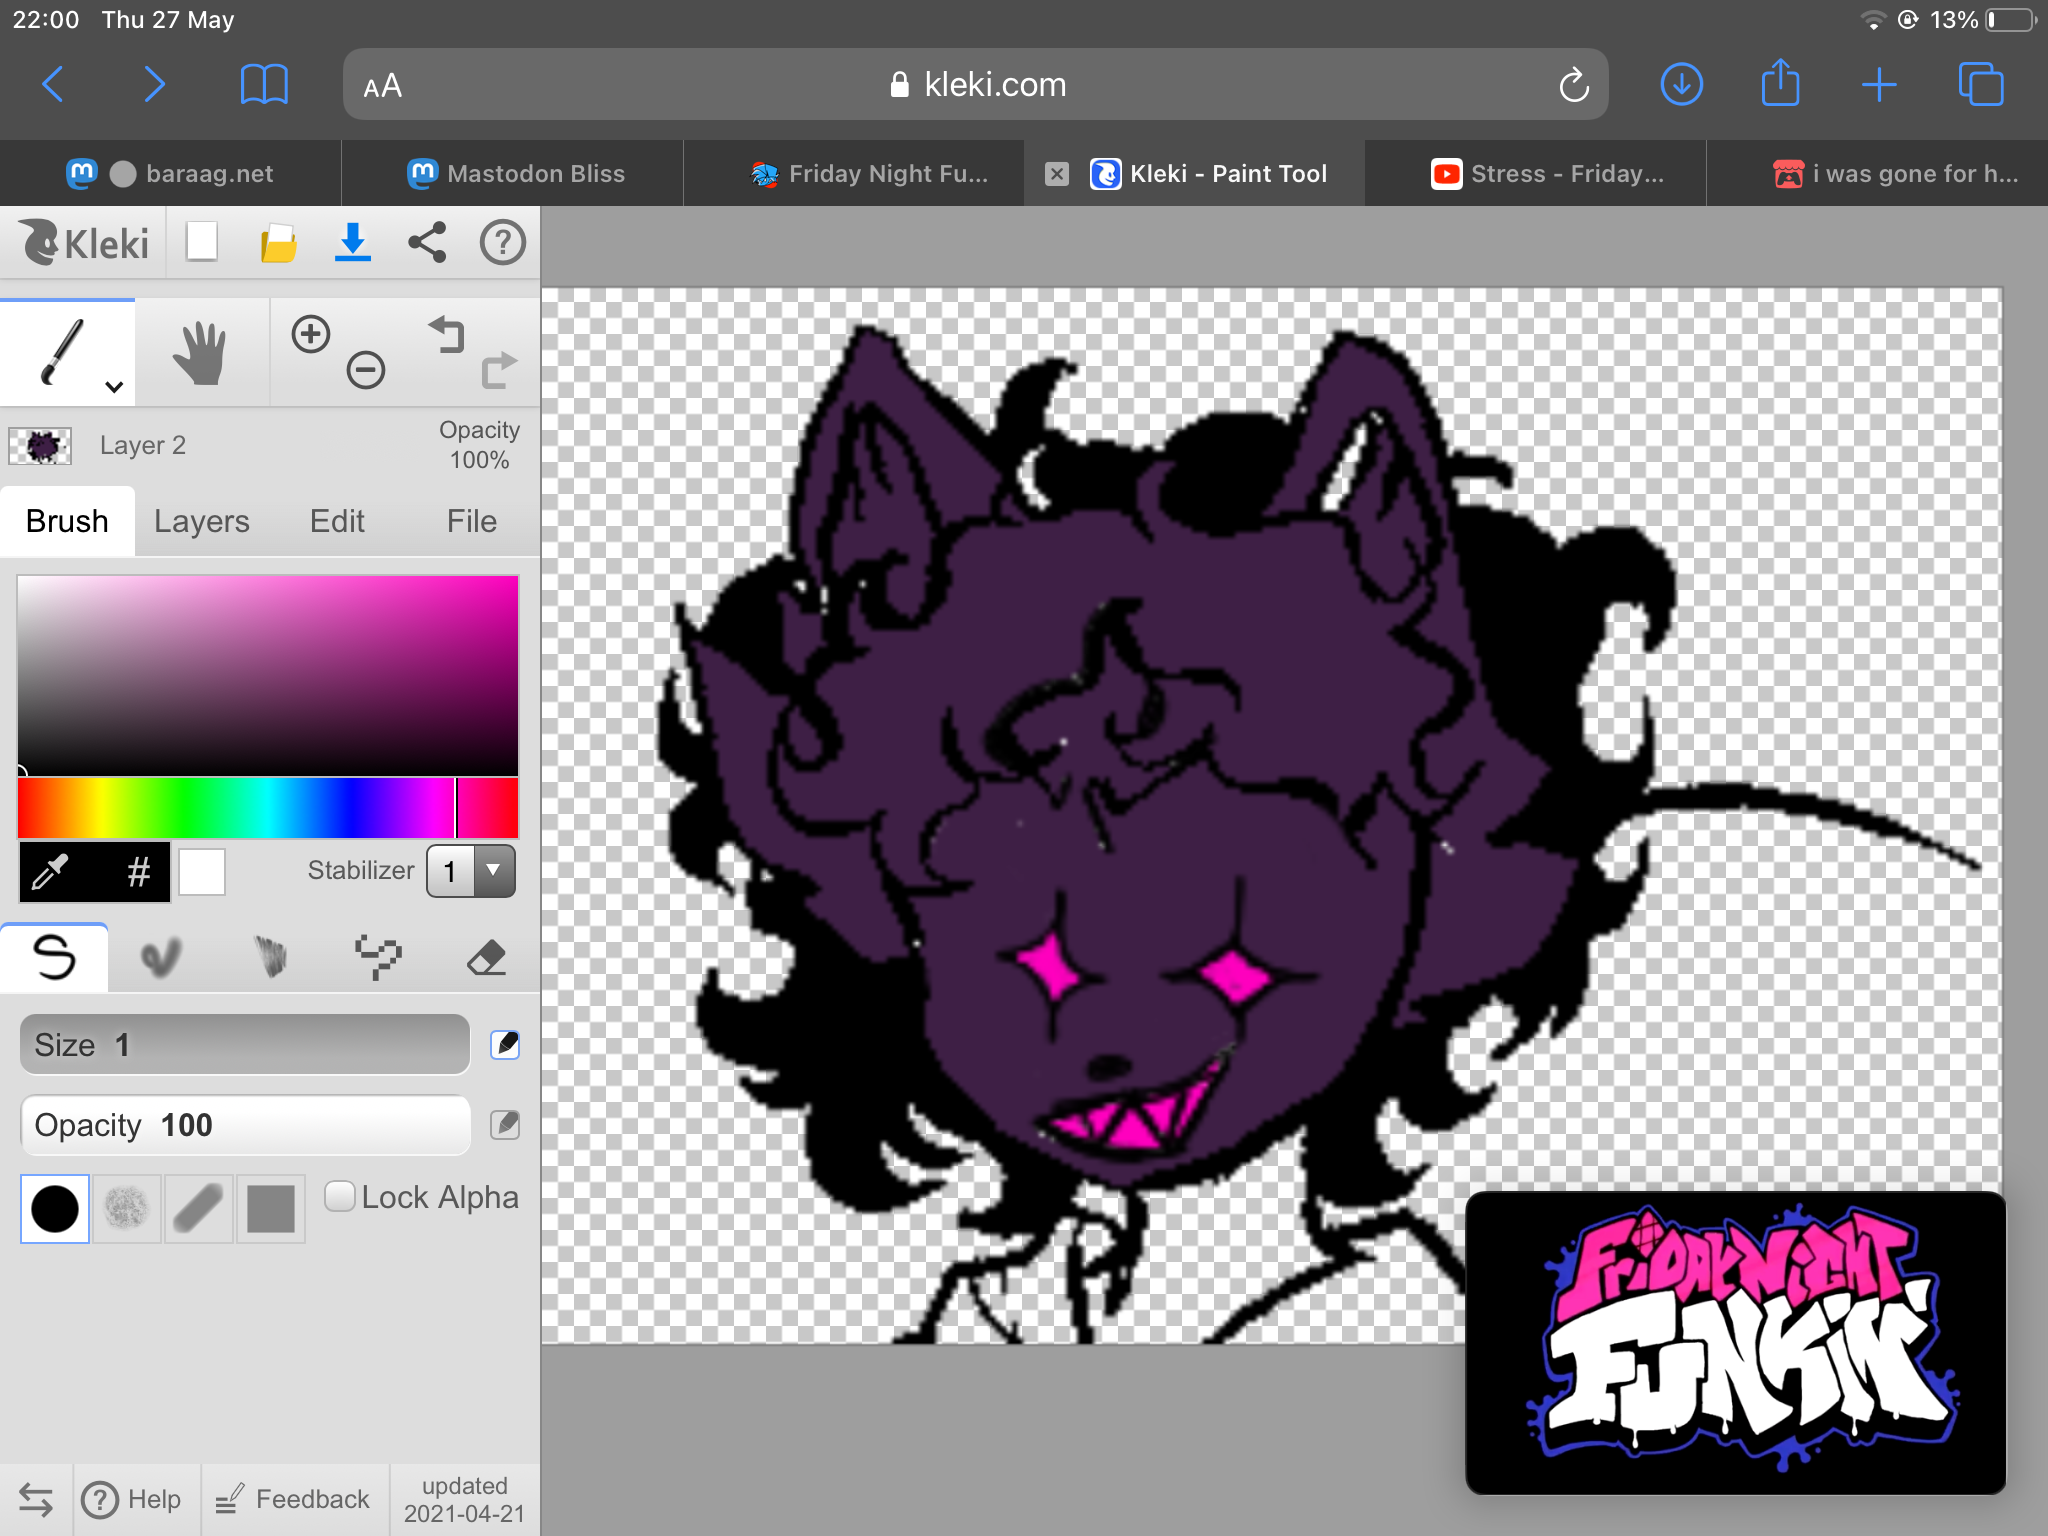Viewport: 2048px width, 1536px height.
Task: Click the Layer 2 layer name label
Action: [x=143, y=446]
